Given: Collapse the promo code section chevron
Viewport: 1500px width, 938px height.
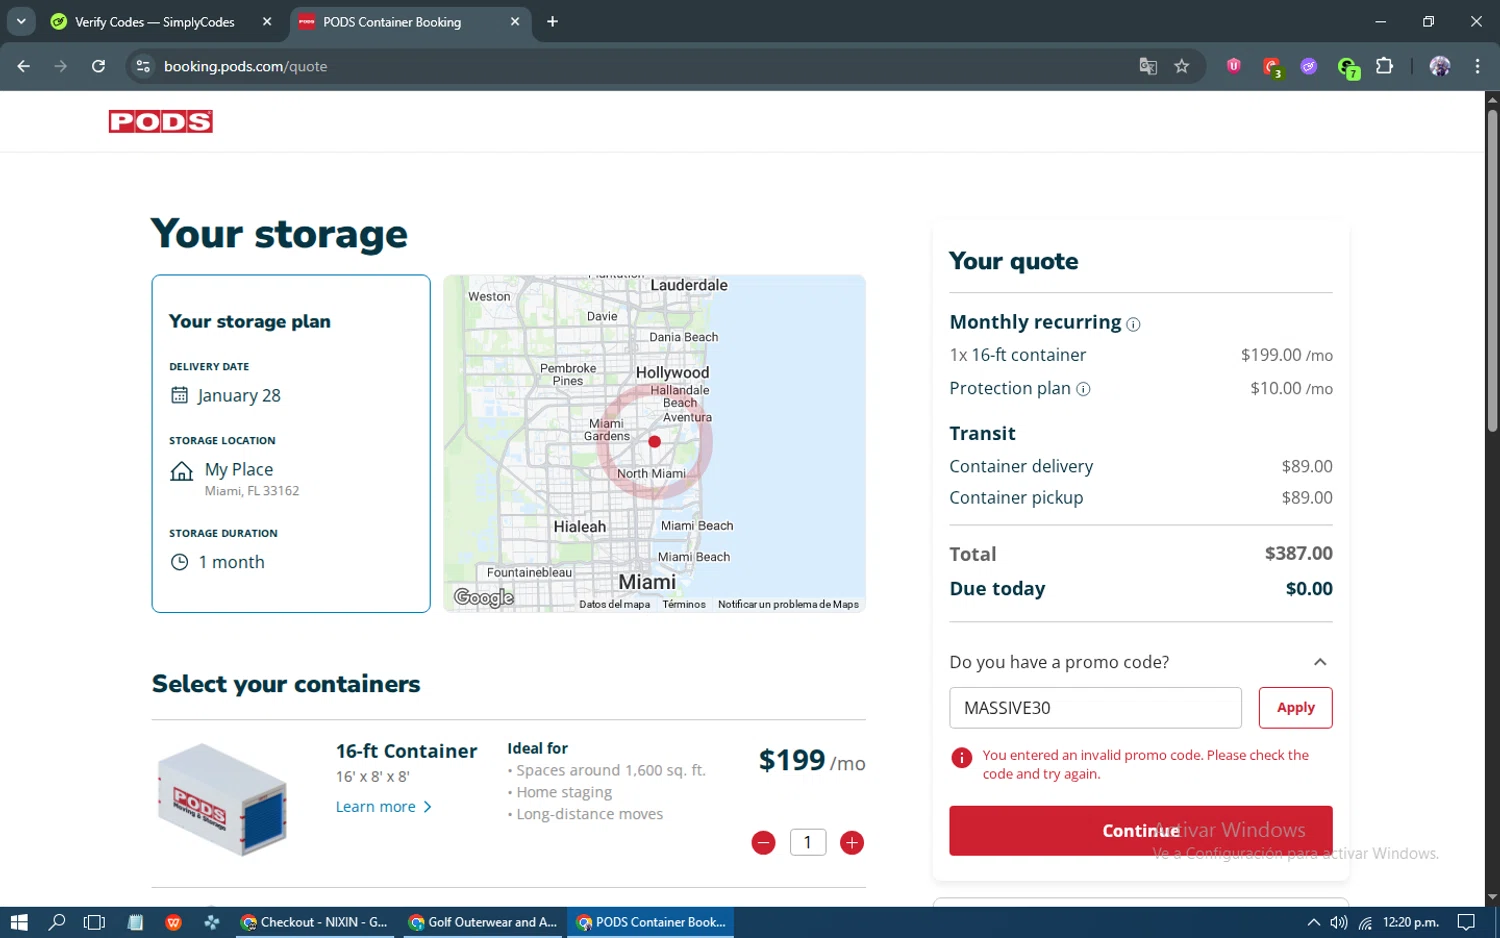Looking at the screenshot, I should (1319, 662).
